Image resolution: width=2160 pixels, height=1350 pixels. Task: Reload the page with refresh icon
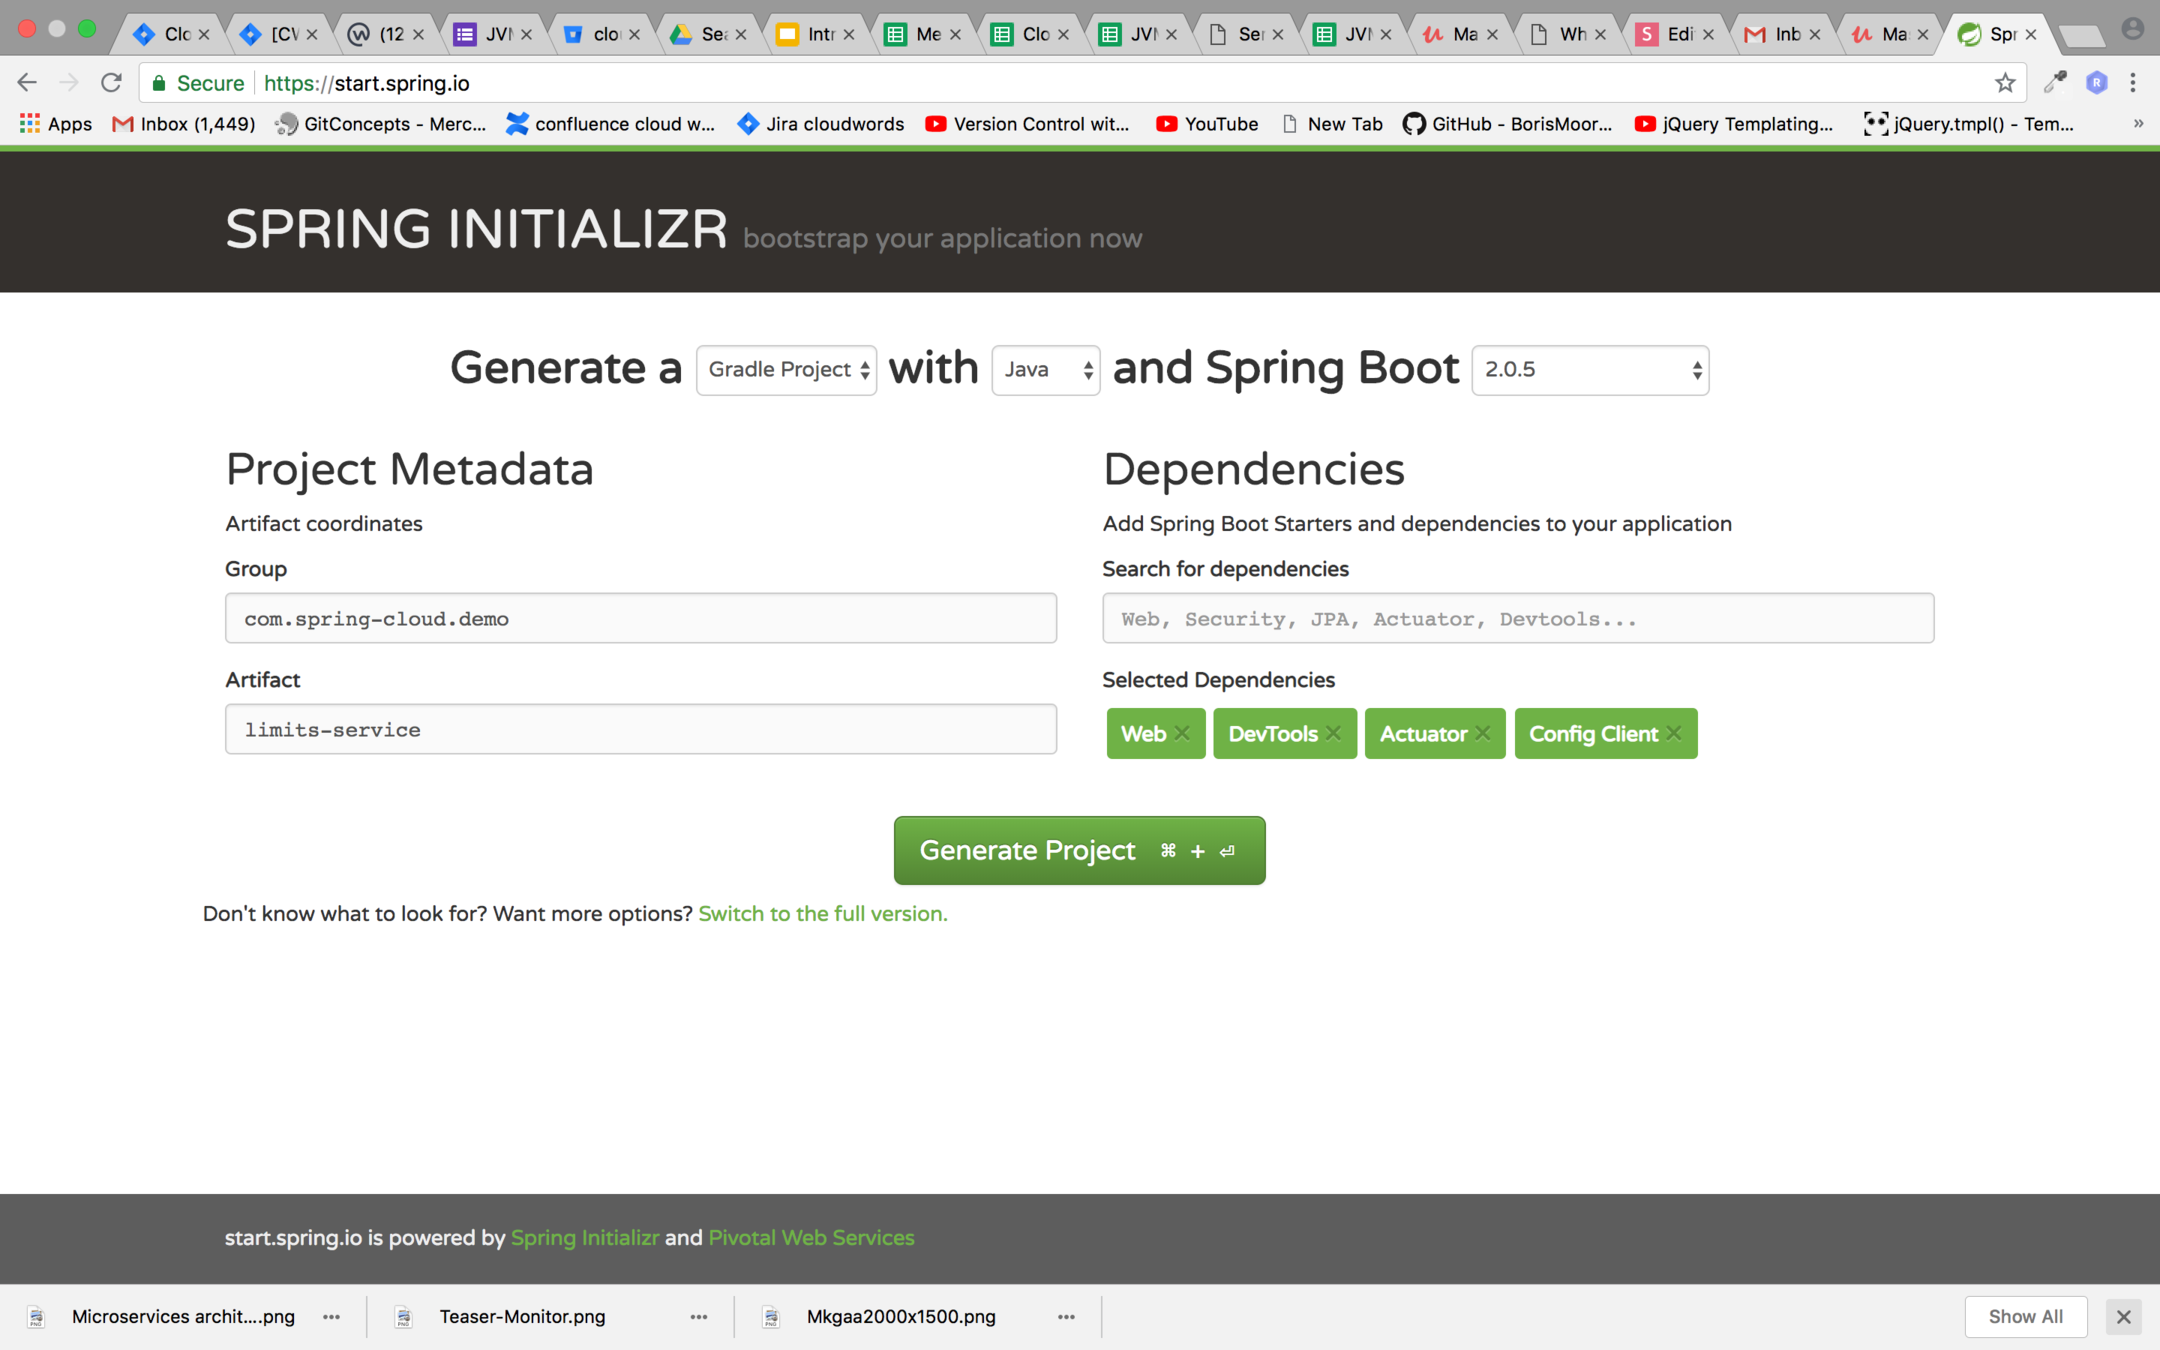(111, 83)
